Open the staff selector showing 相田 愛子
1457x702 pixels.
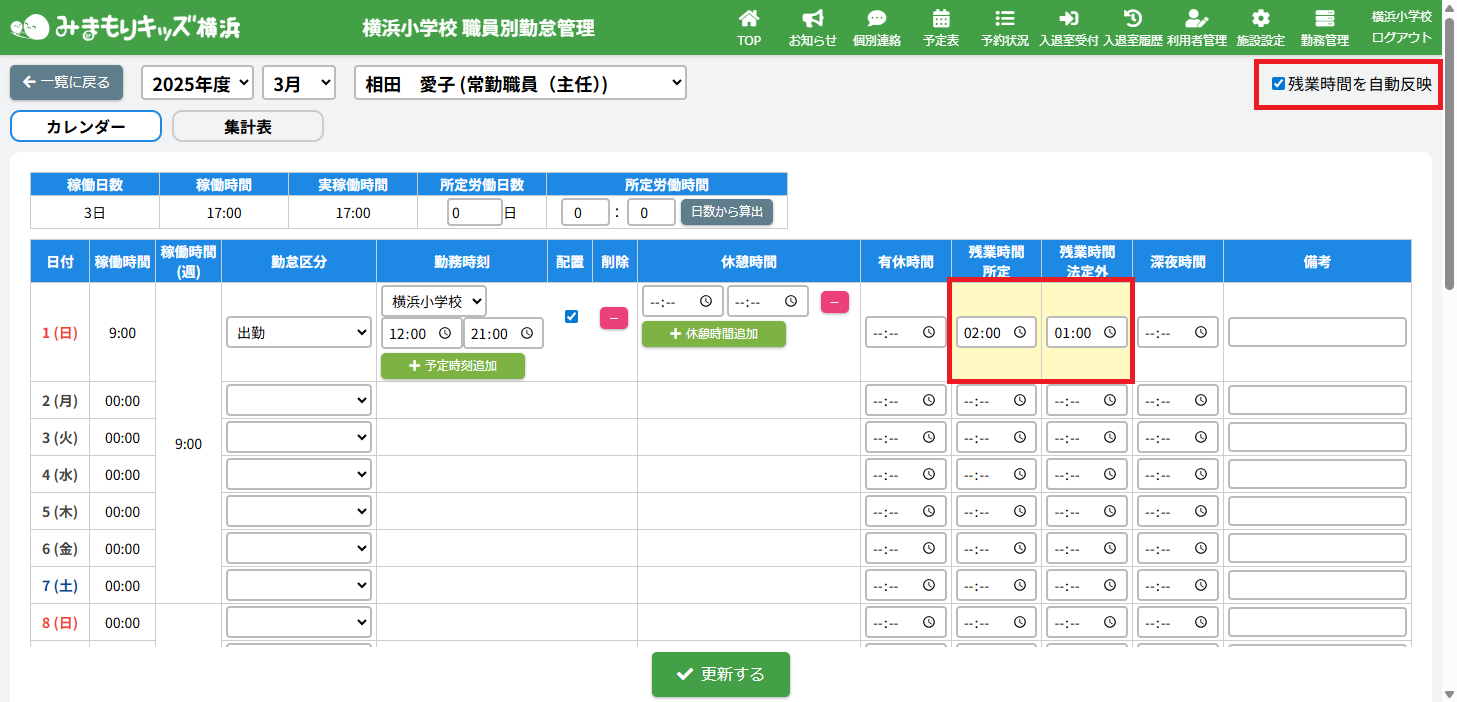520,84
